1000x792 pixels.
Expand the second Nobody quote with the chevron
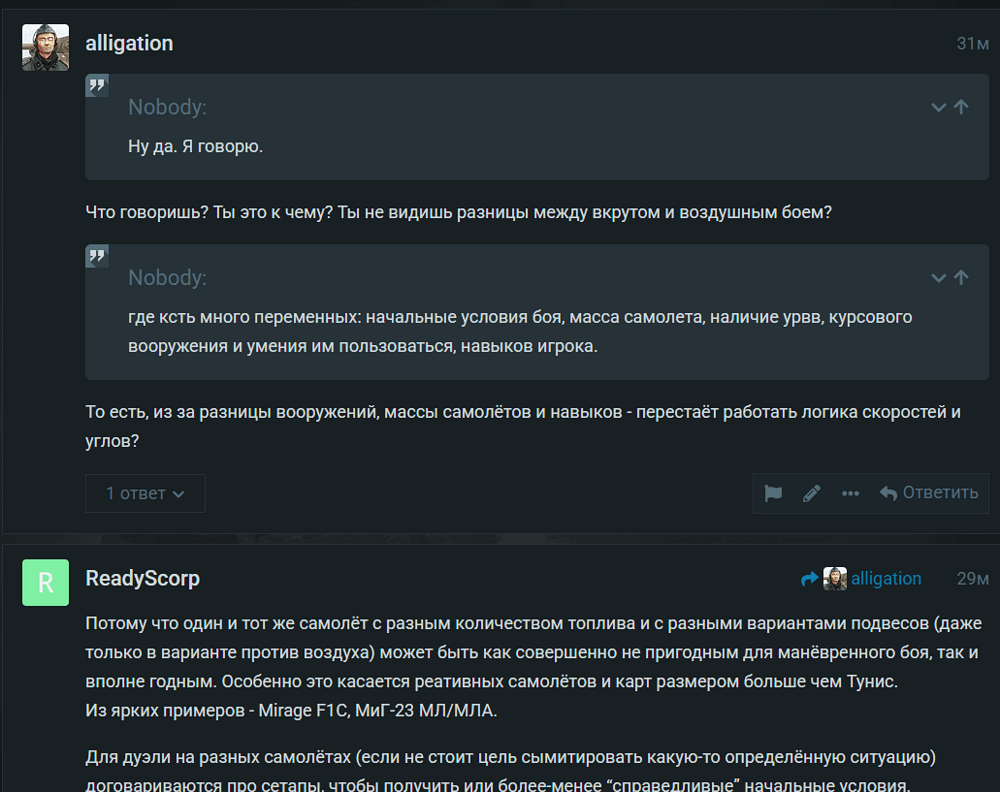938,277
